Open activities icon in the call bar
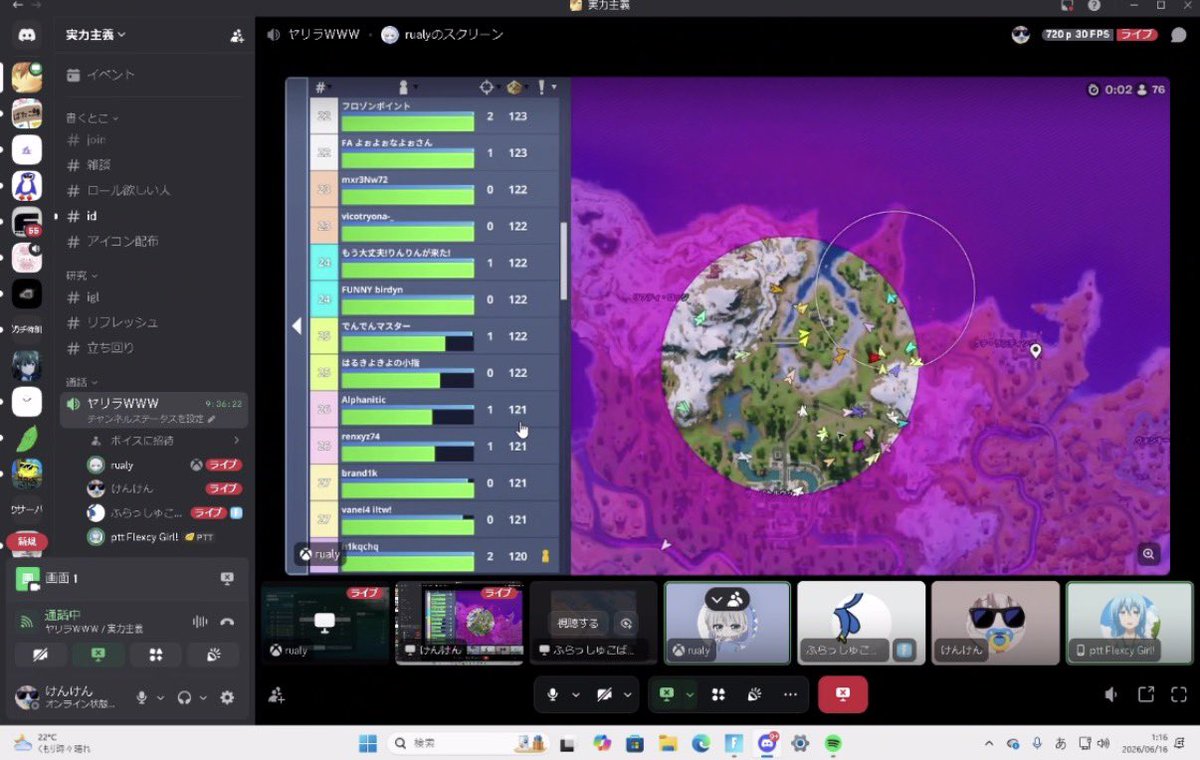1200x760 pixels. (x=718, y=694)
